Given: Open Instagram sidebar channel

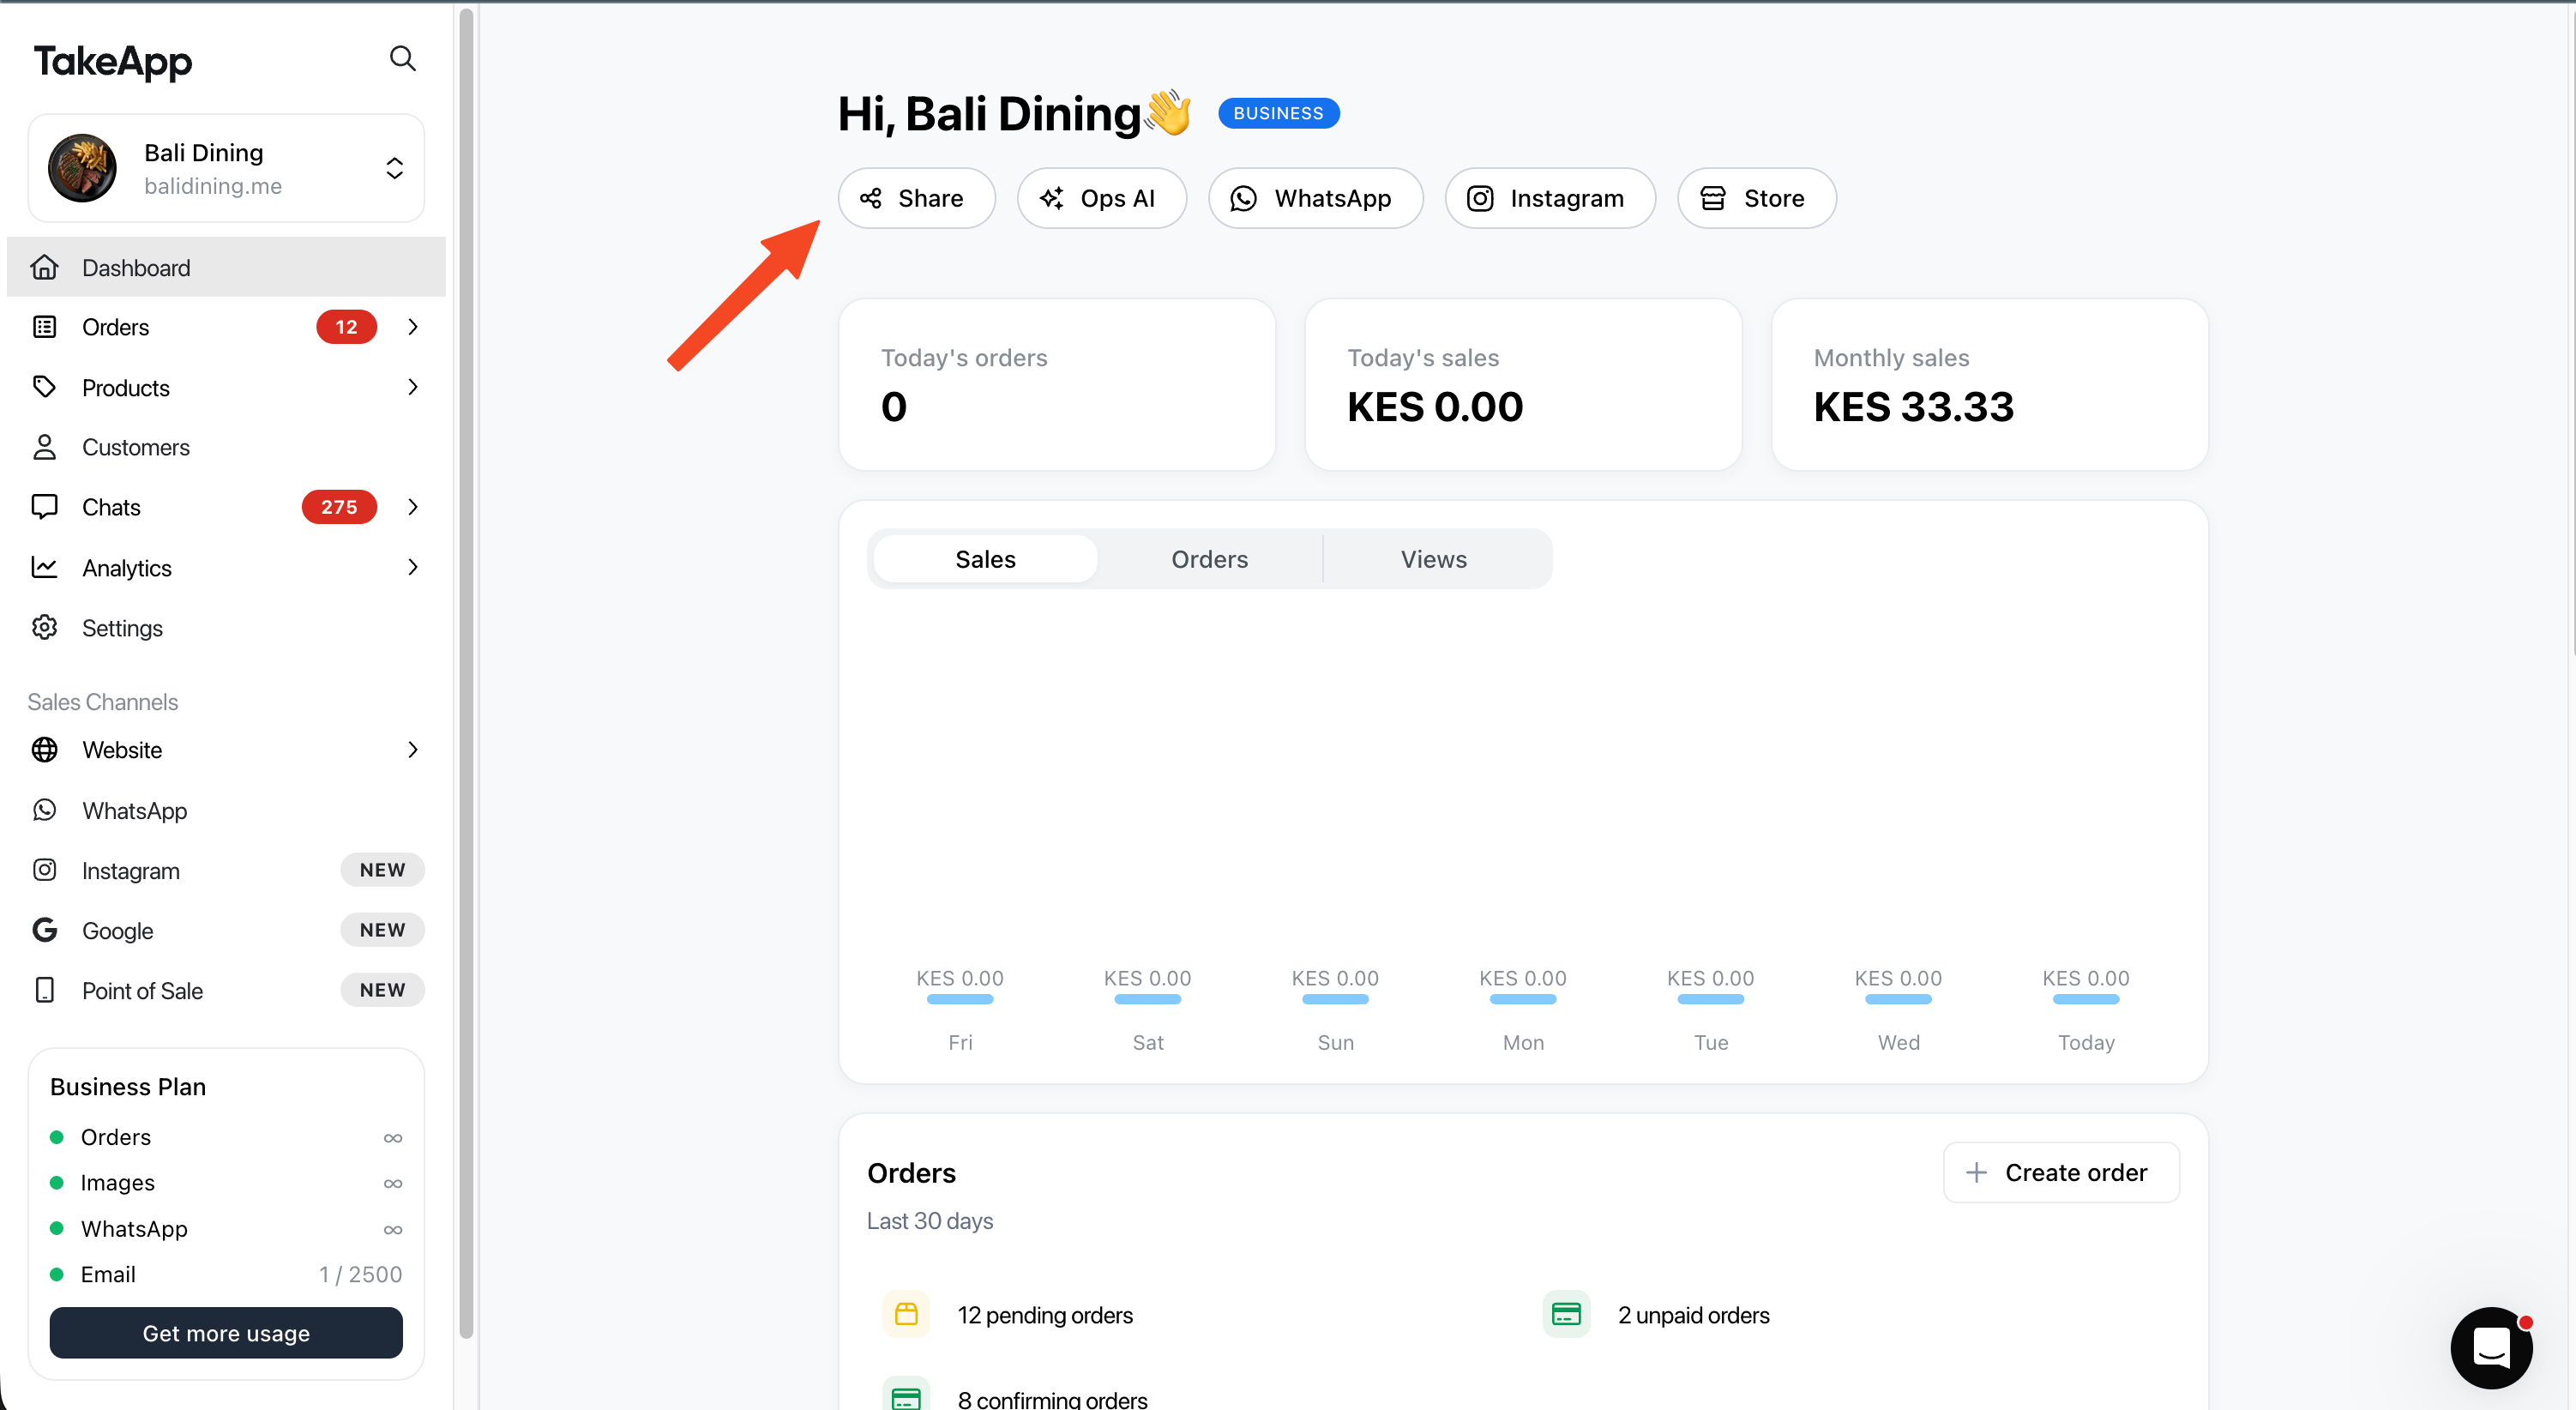Looking at the screenshot, I should tap(130, 870).
